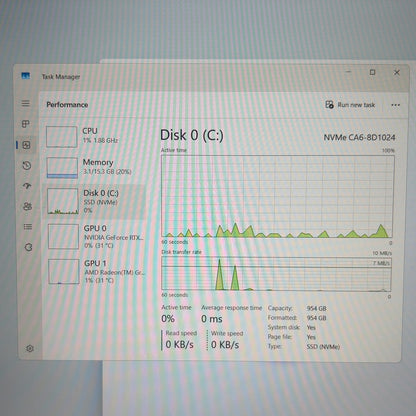Open the Services icon in sidebar
The height and width of the screenshot is (416, 416).
tap(28, 247)
